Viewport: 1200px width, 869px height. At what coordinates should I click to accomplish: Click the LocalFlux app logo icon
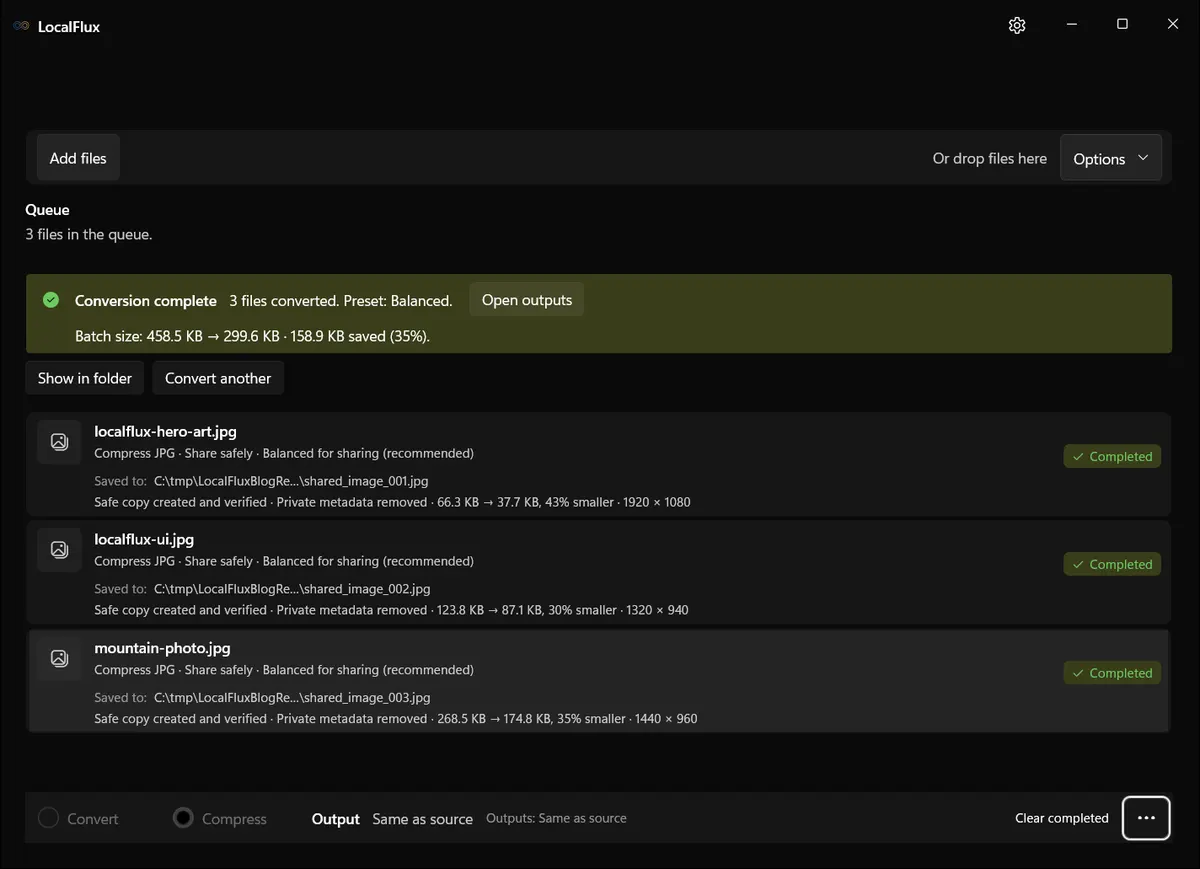(x=21, y=26)
